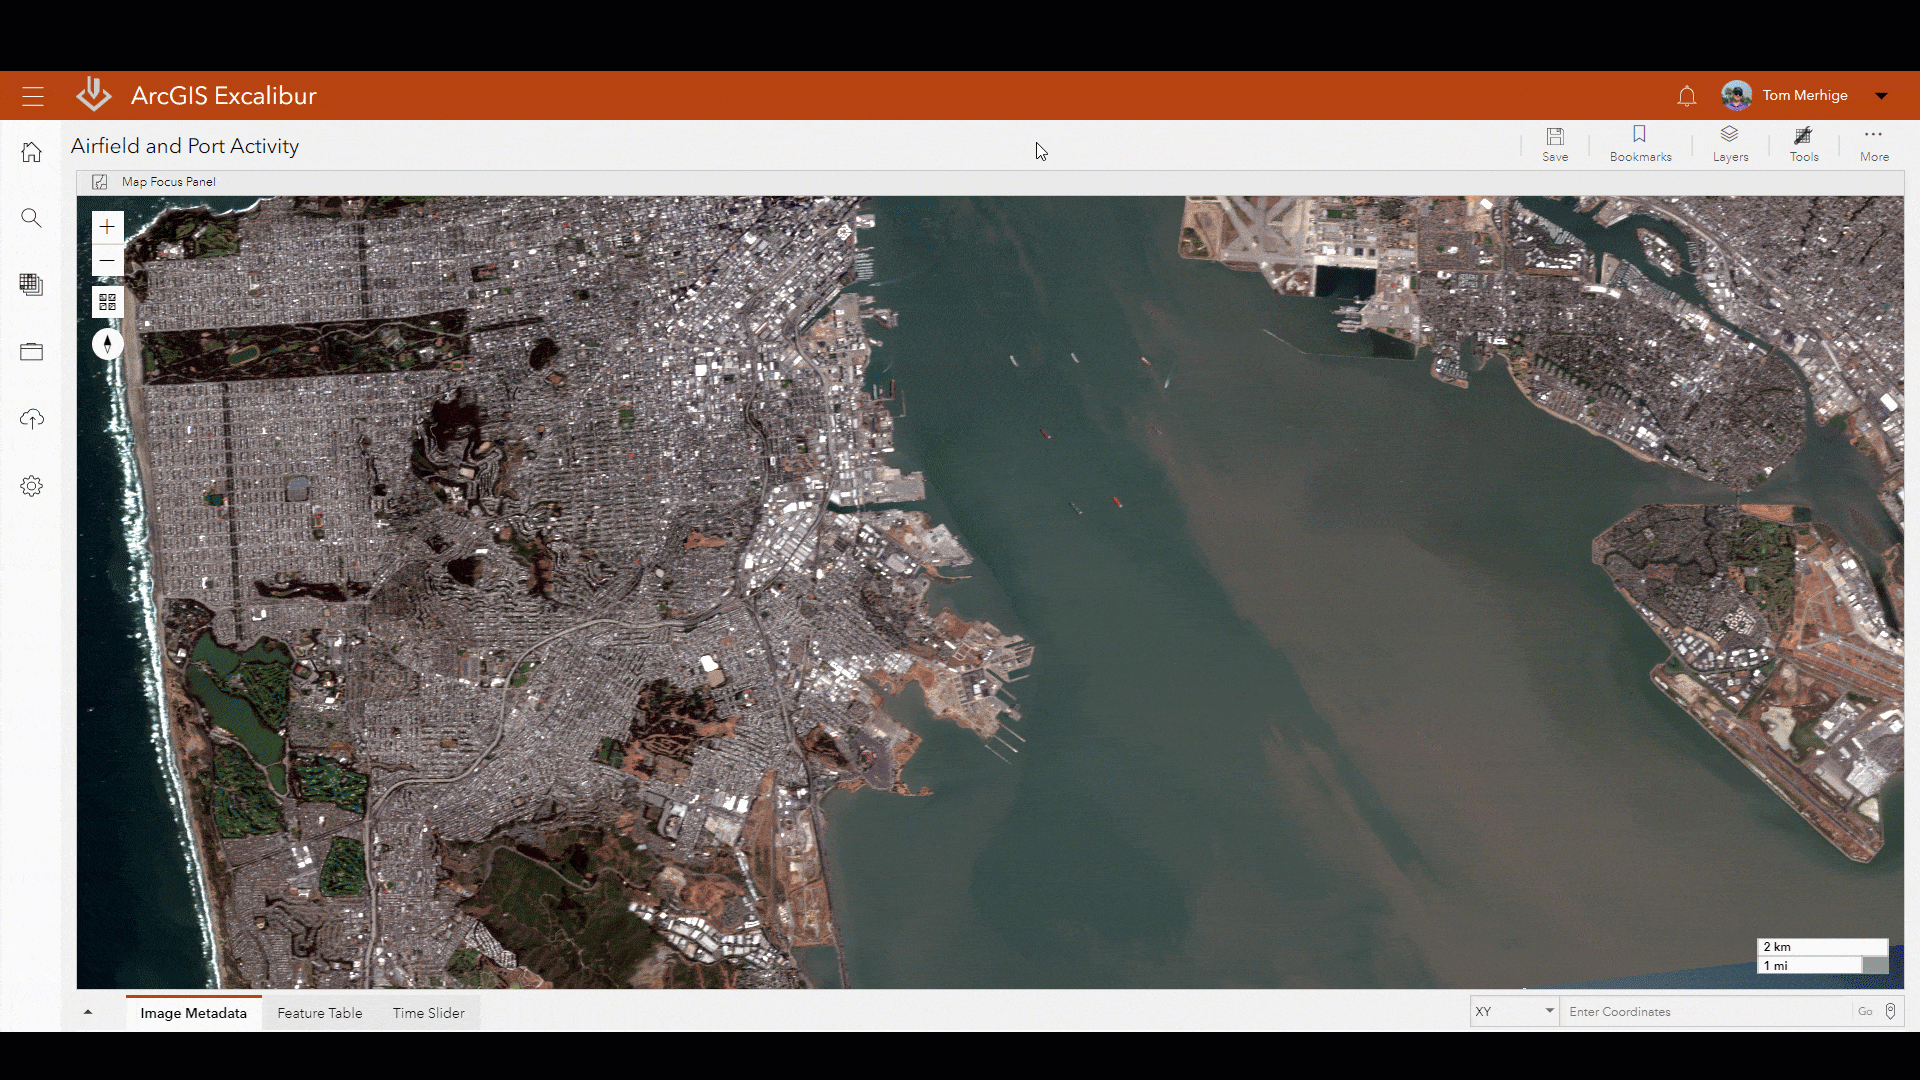Click the notifications bell icon

tap(1687, 96)
